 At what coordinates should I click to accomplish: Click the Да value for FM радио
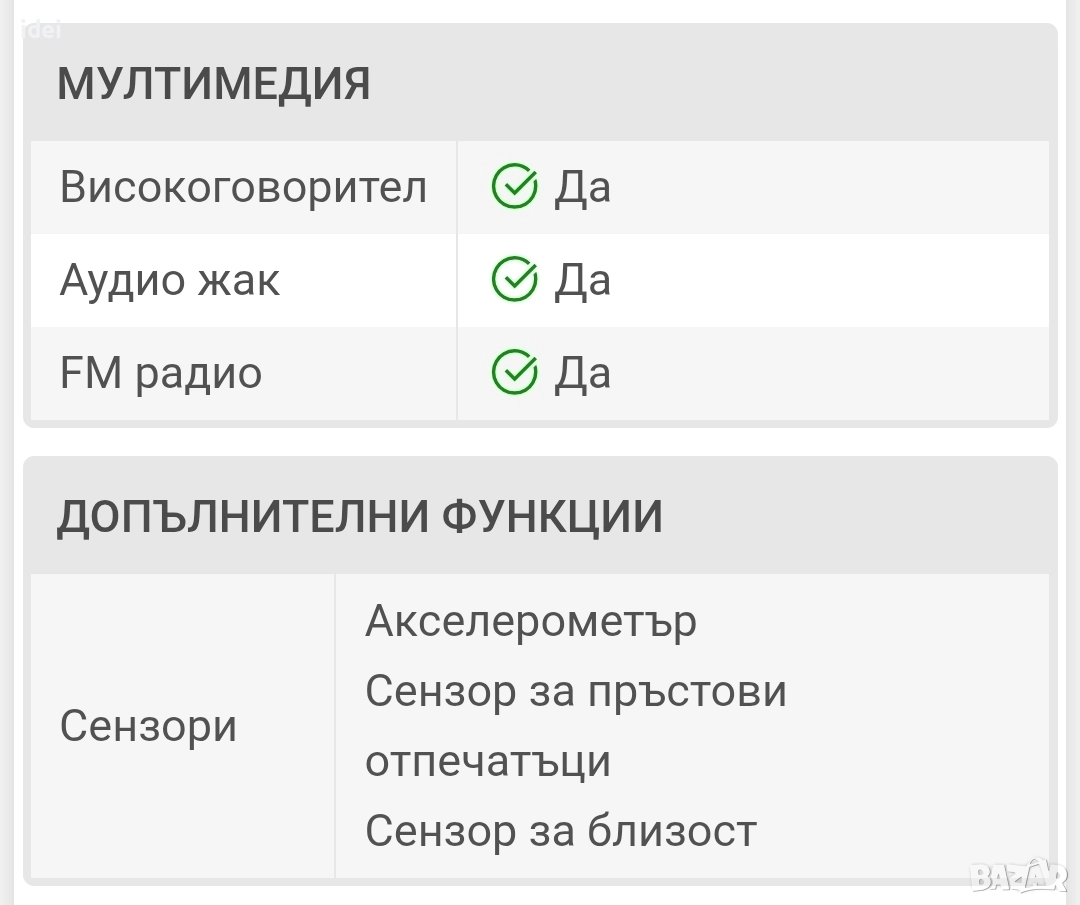(x=582, y=373)
